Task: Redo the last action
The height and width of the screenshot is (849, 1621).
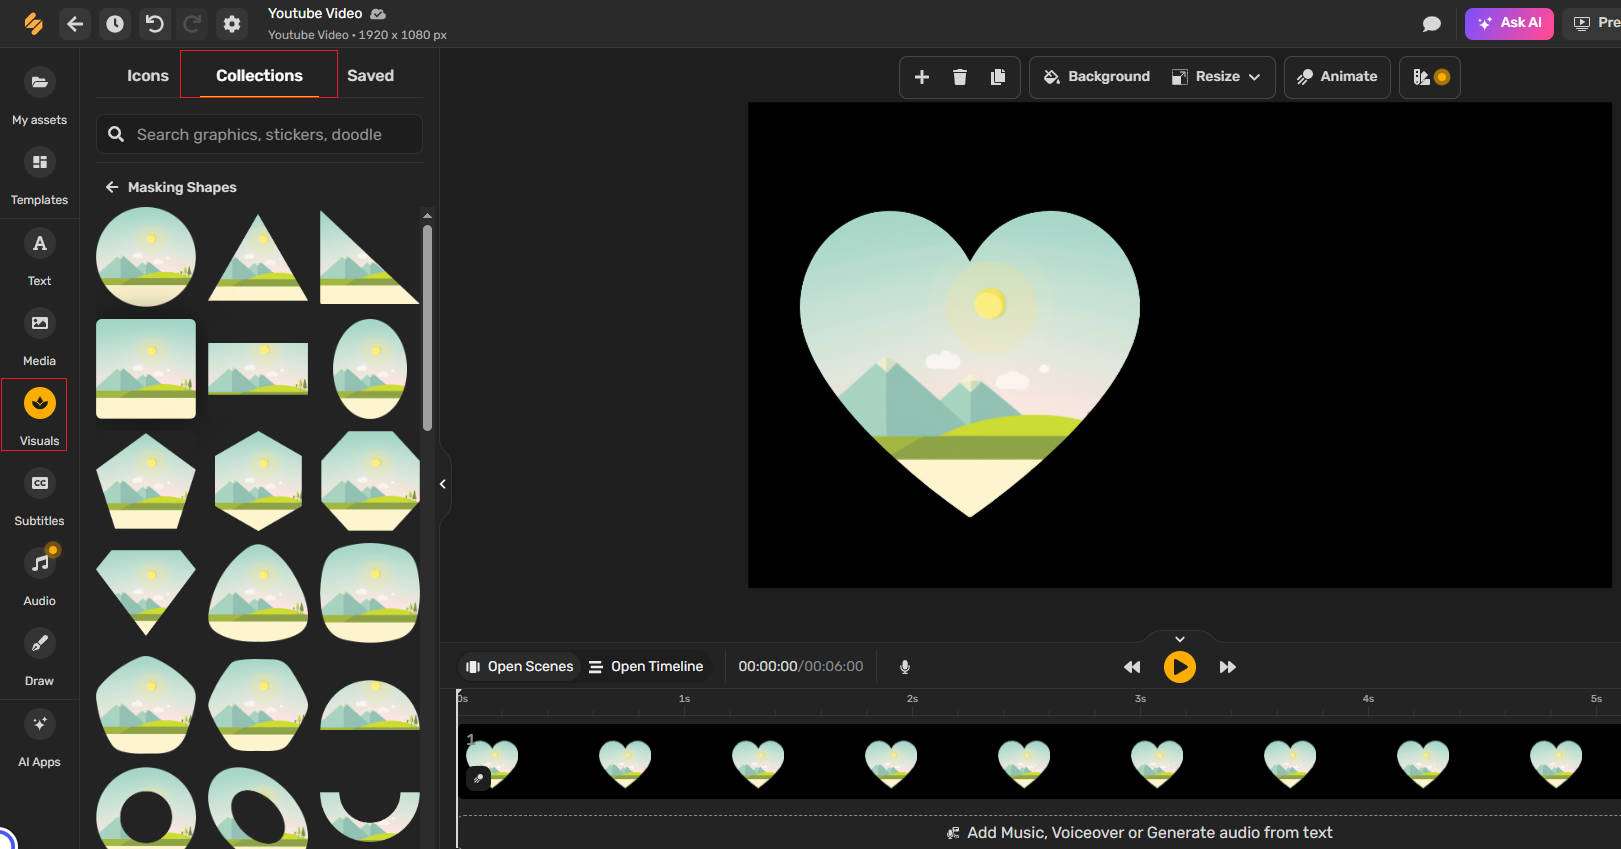Action: click(193, 23)
